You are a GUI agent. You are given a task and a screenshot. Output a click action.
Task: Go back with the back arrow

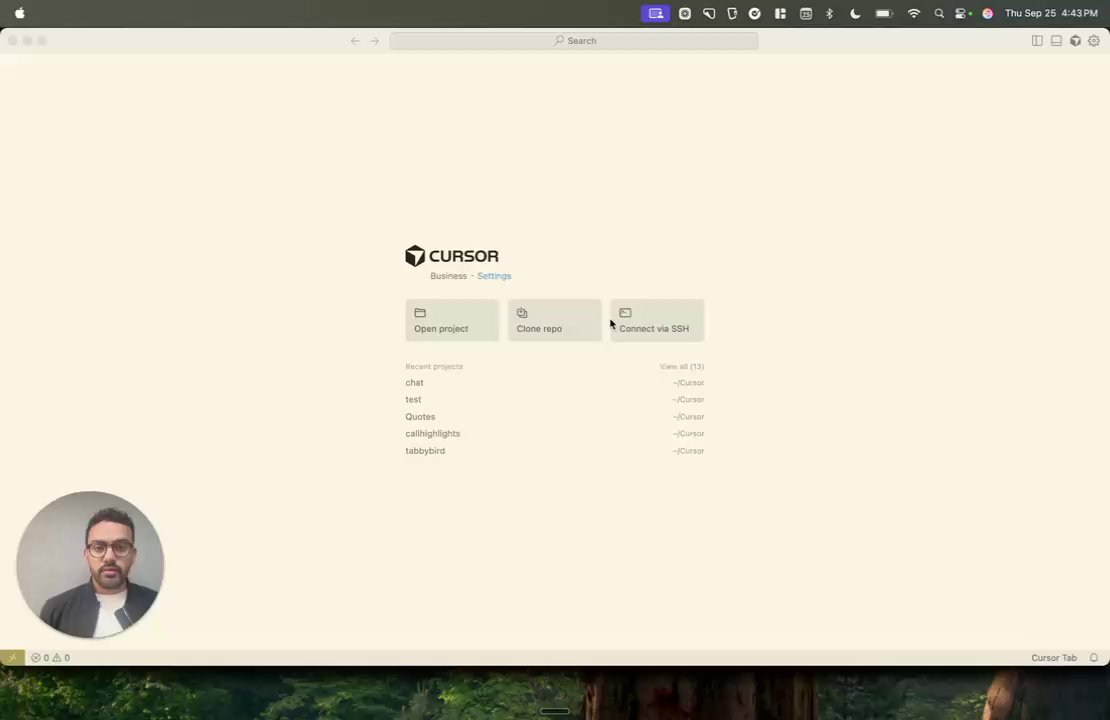point(355,41)
